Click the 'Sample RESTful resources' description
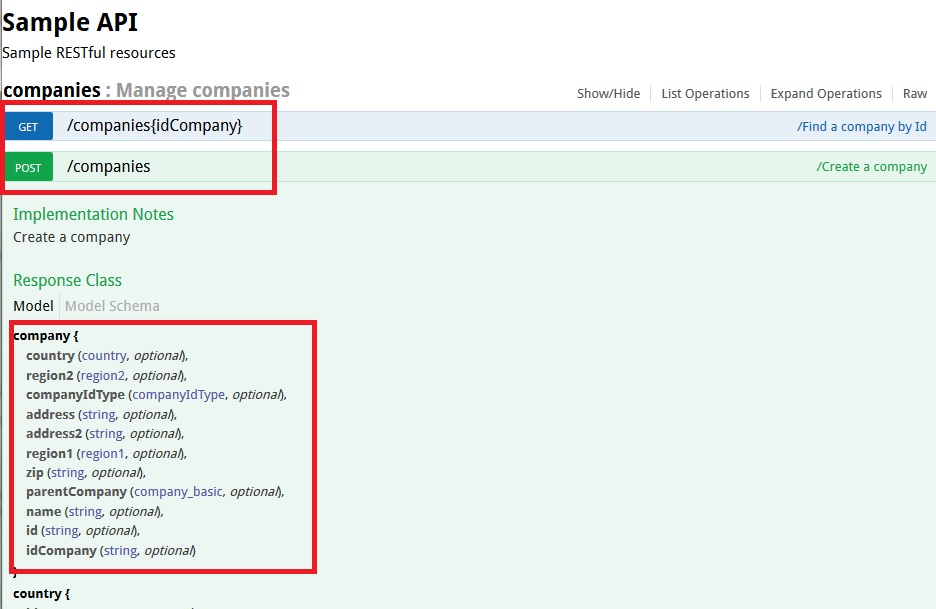 coord(89,53)
